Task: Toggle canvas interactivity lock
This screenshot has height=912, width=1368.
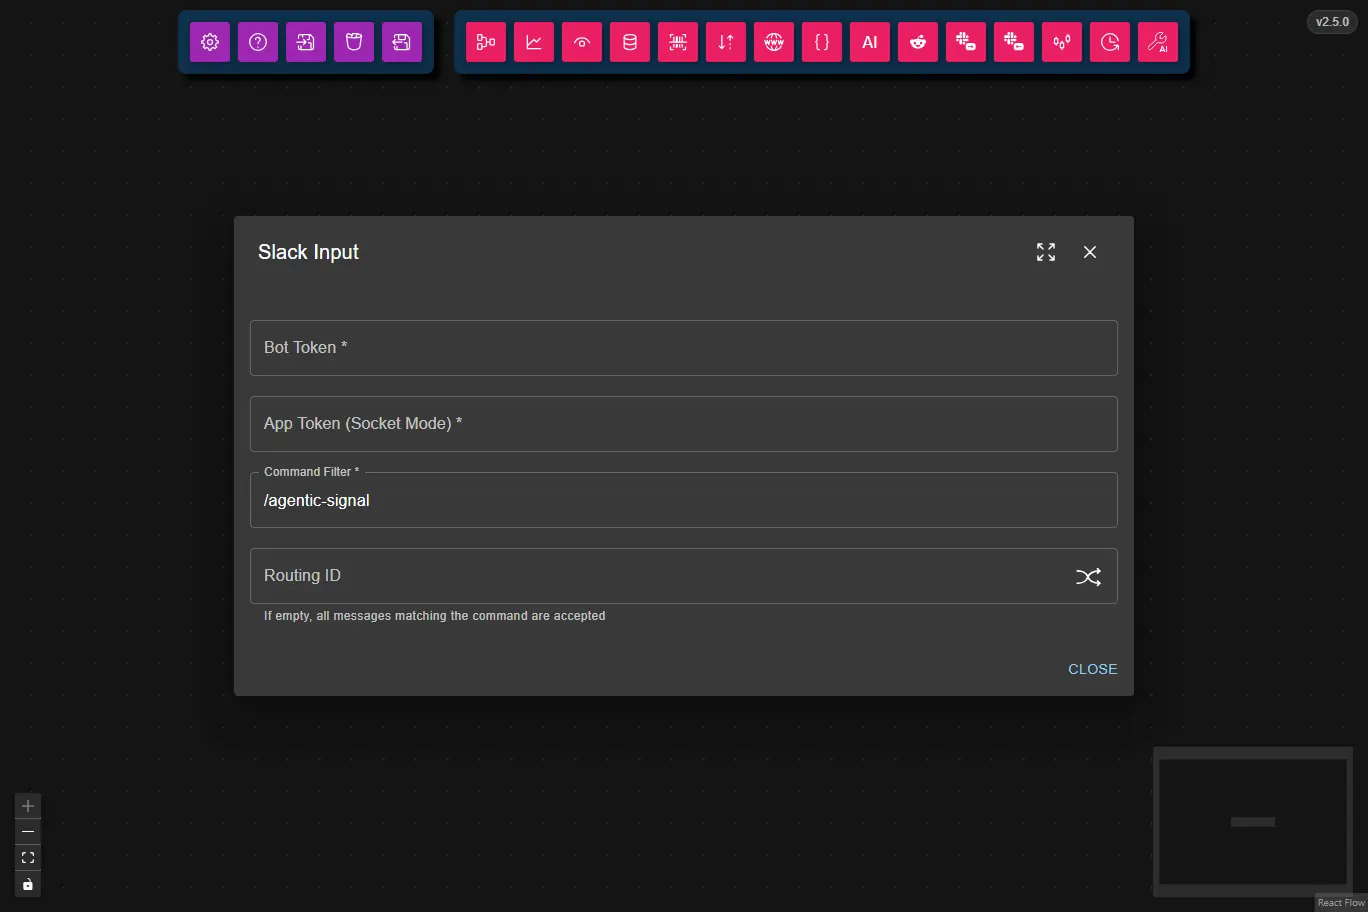Action: 28,884
